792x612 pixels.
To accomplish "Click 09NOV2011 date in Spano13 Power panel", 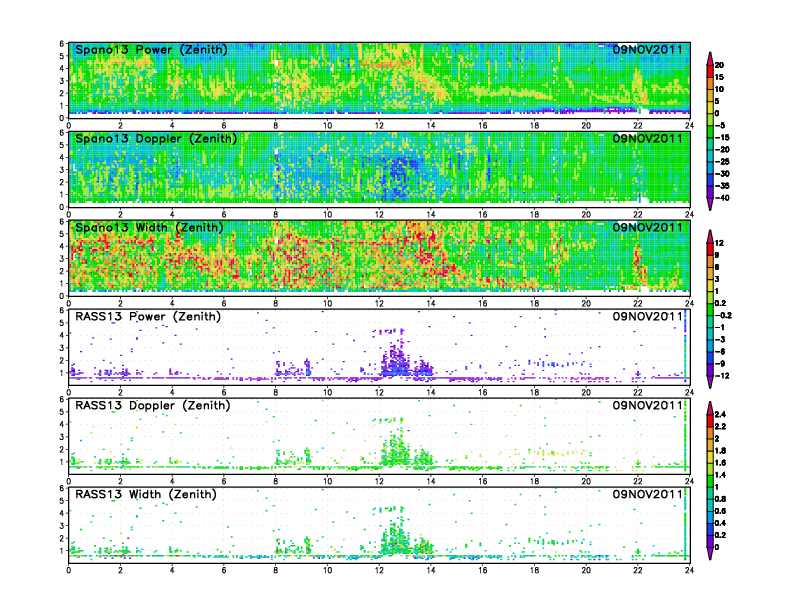I will [648, 49].
